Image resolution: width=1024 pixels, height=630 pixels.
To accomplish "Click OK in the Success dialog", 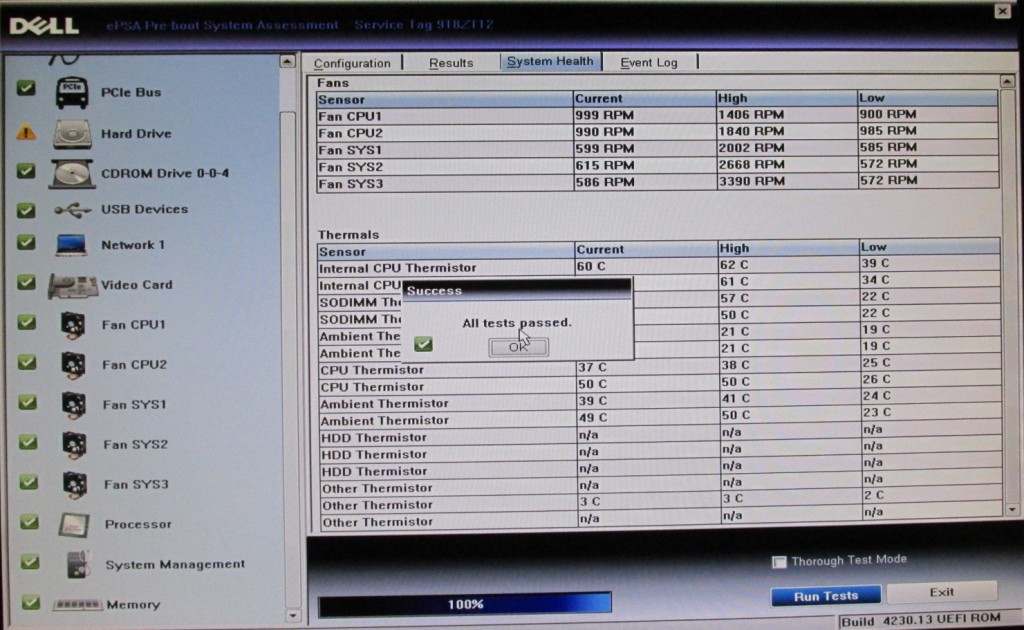I will (x=519, y=347).
